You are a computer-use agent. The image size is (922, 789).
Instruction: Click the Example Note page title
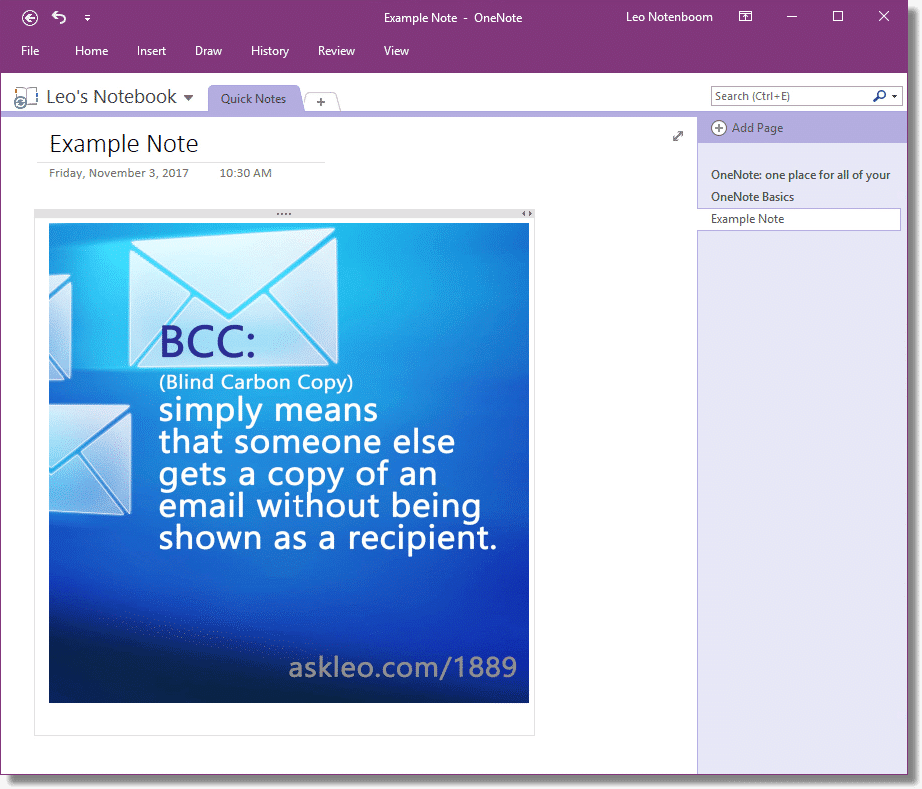(123, 144)
